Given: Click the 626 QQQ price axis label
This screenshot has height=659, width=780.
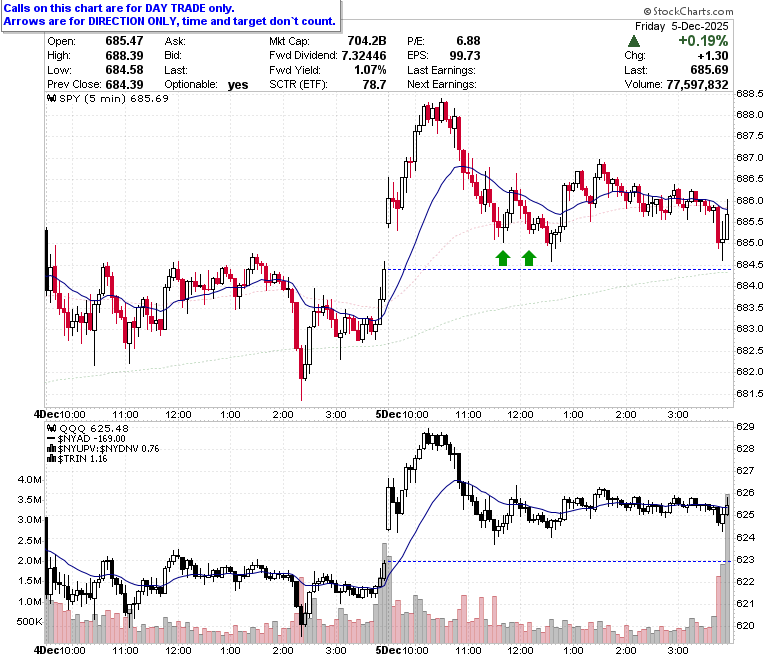Looking at the screenshot, I should click(x=745, y=493).
